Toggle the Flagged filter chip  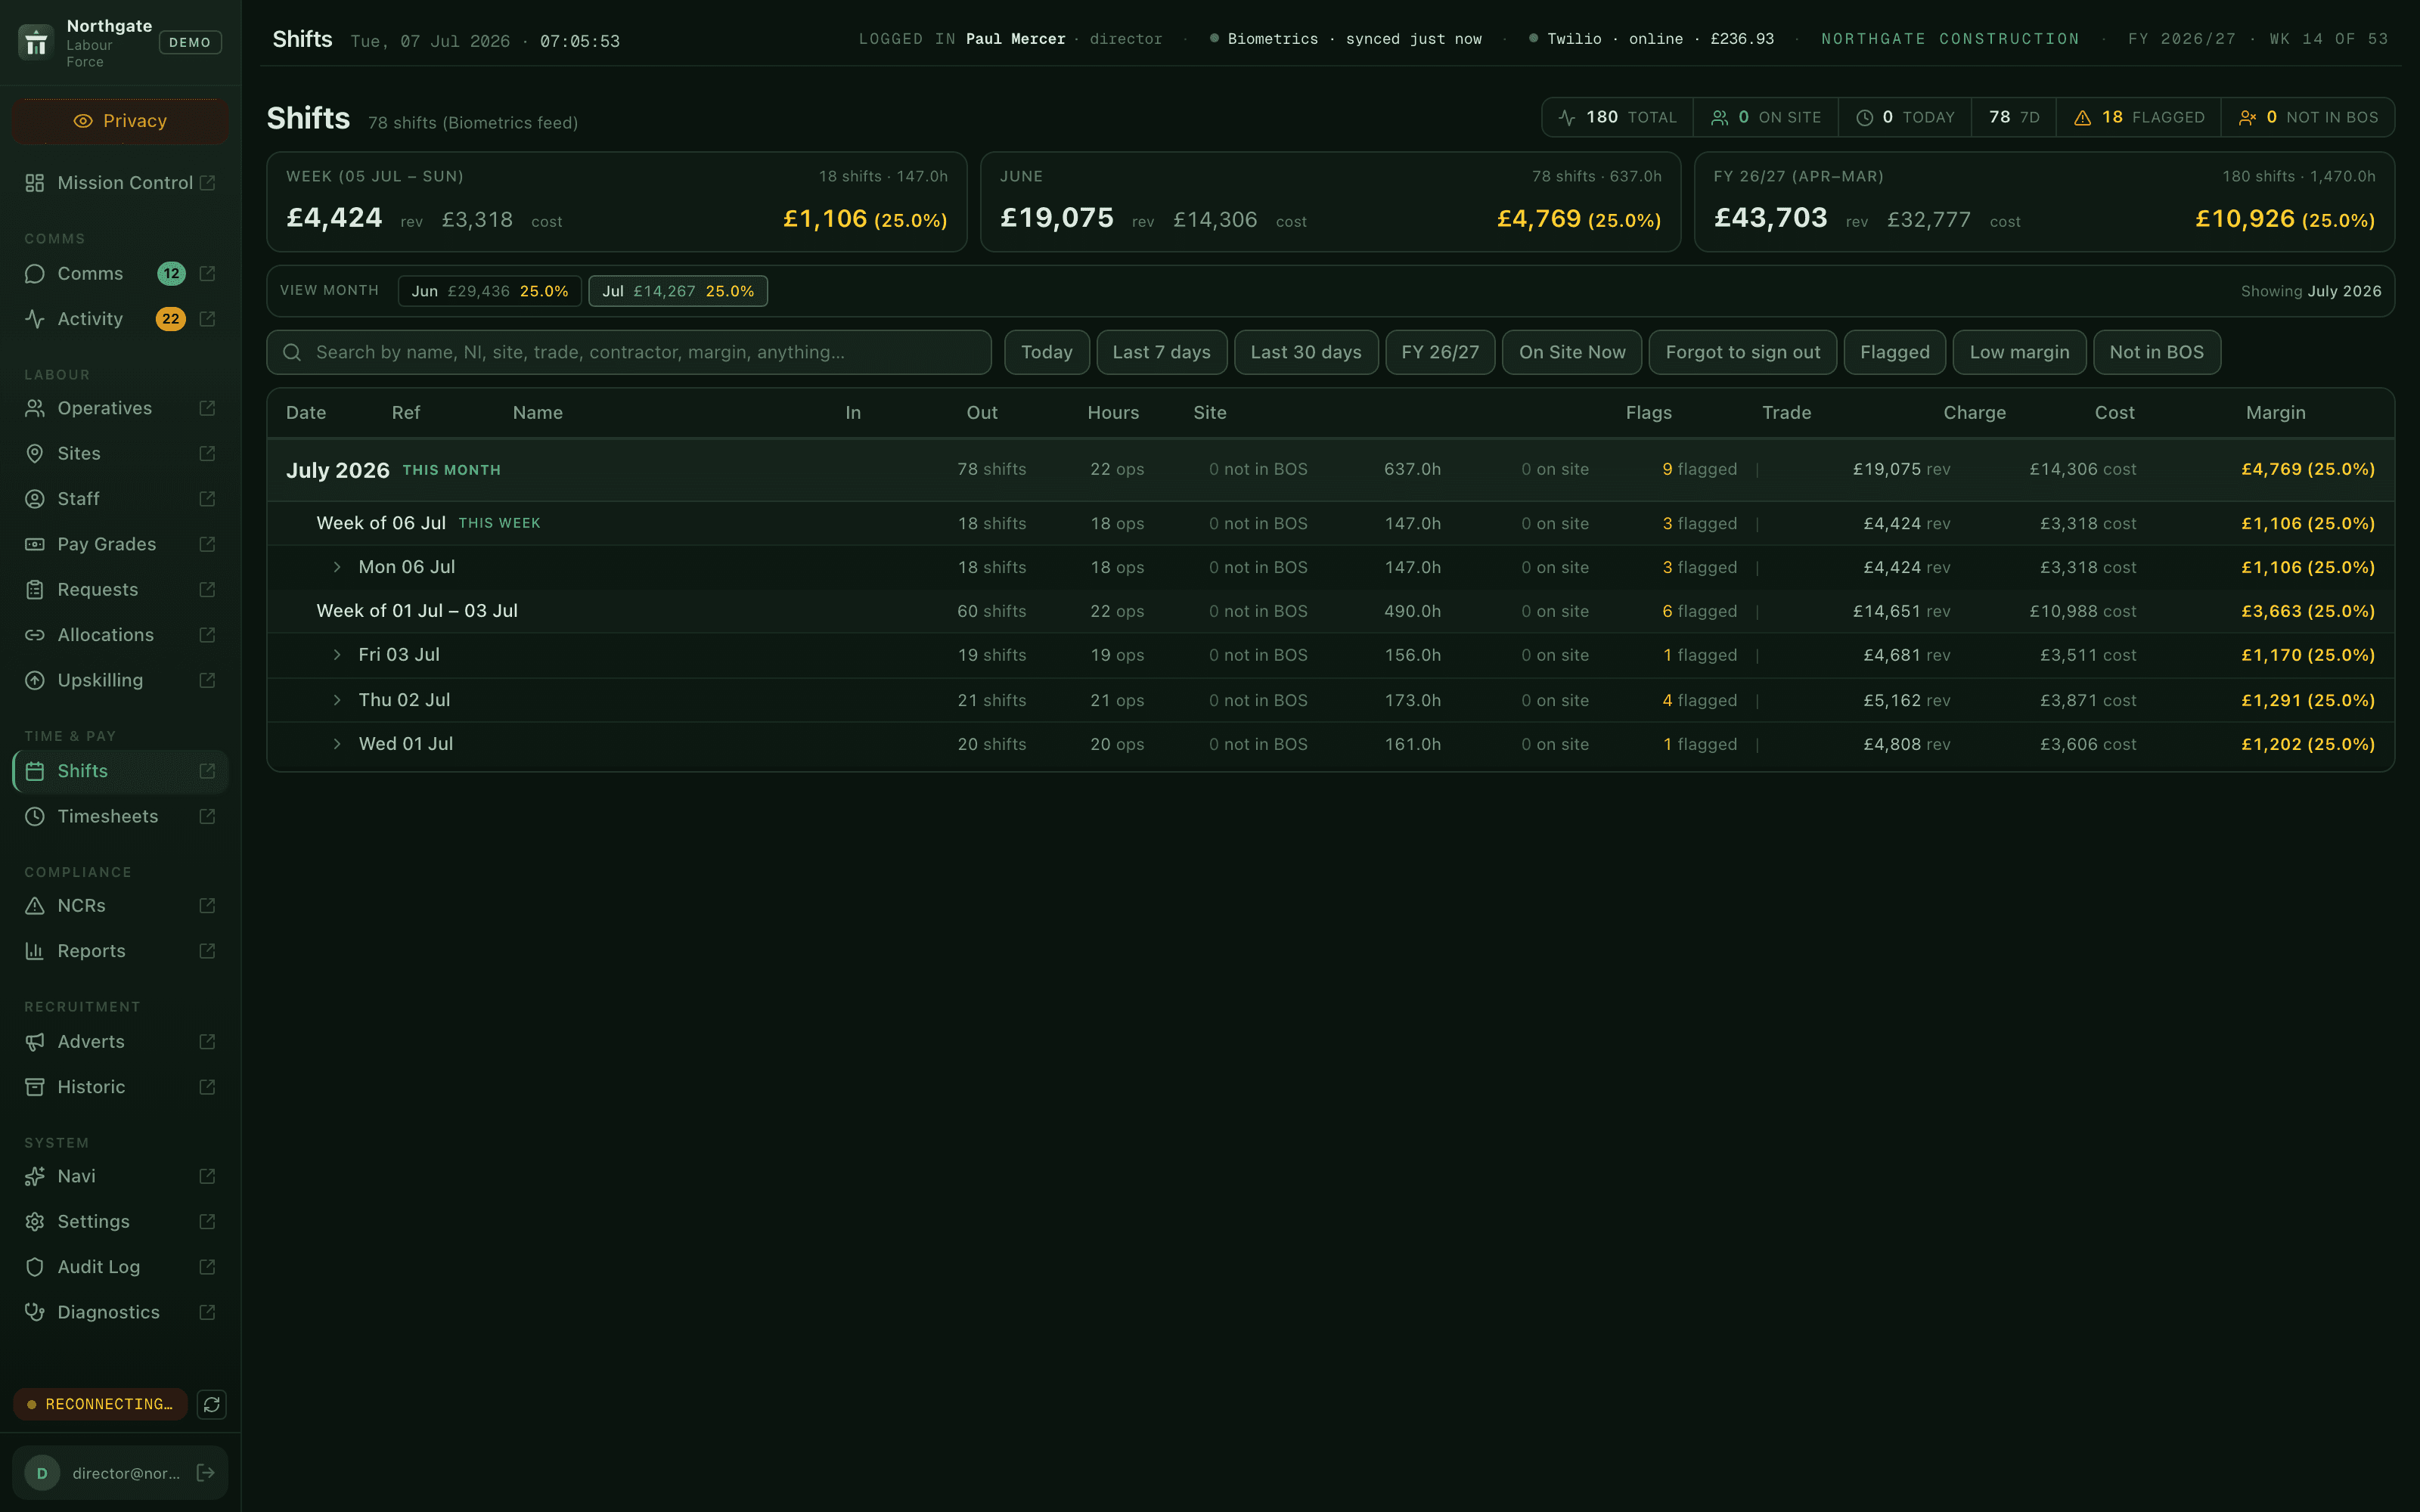1894,353
